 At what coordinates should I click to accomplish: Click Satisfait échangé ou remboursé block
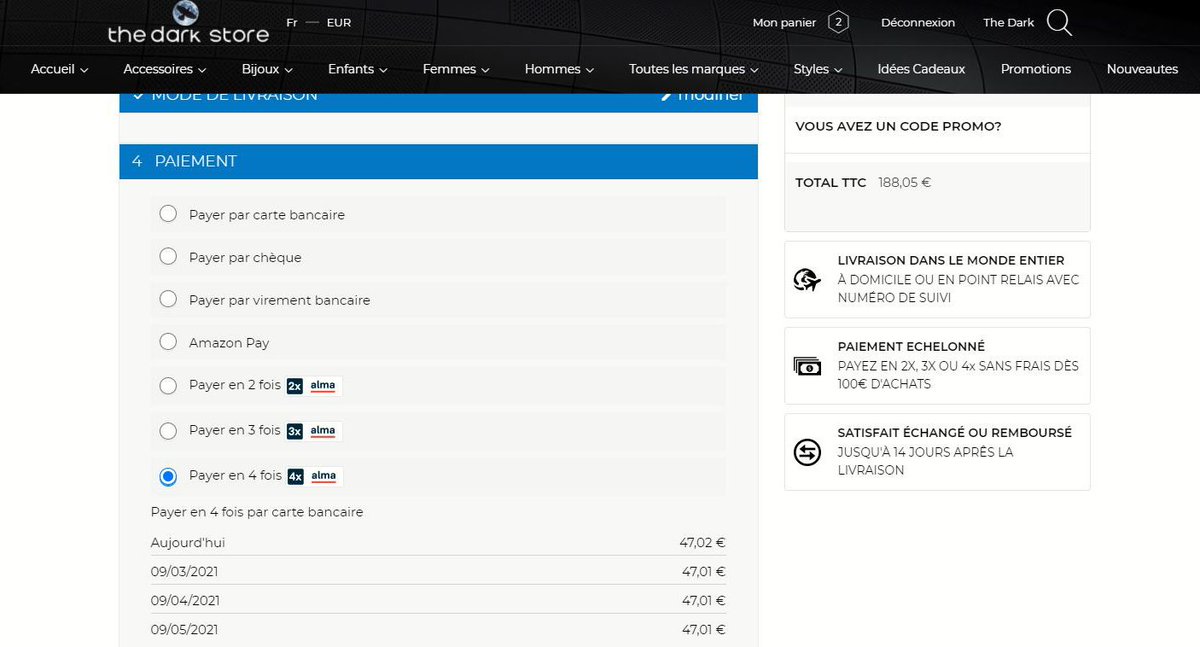click(937, 452)
